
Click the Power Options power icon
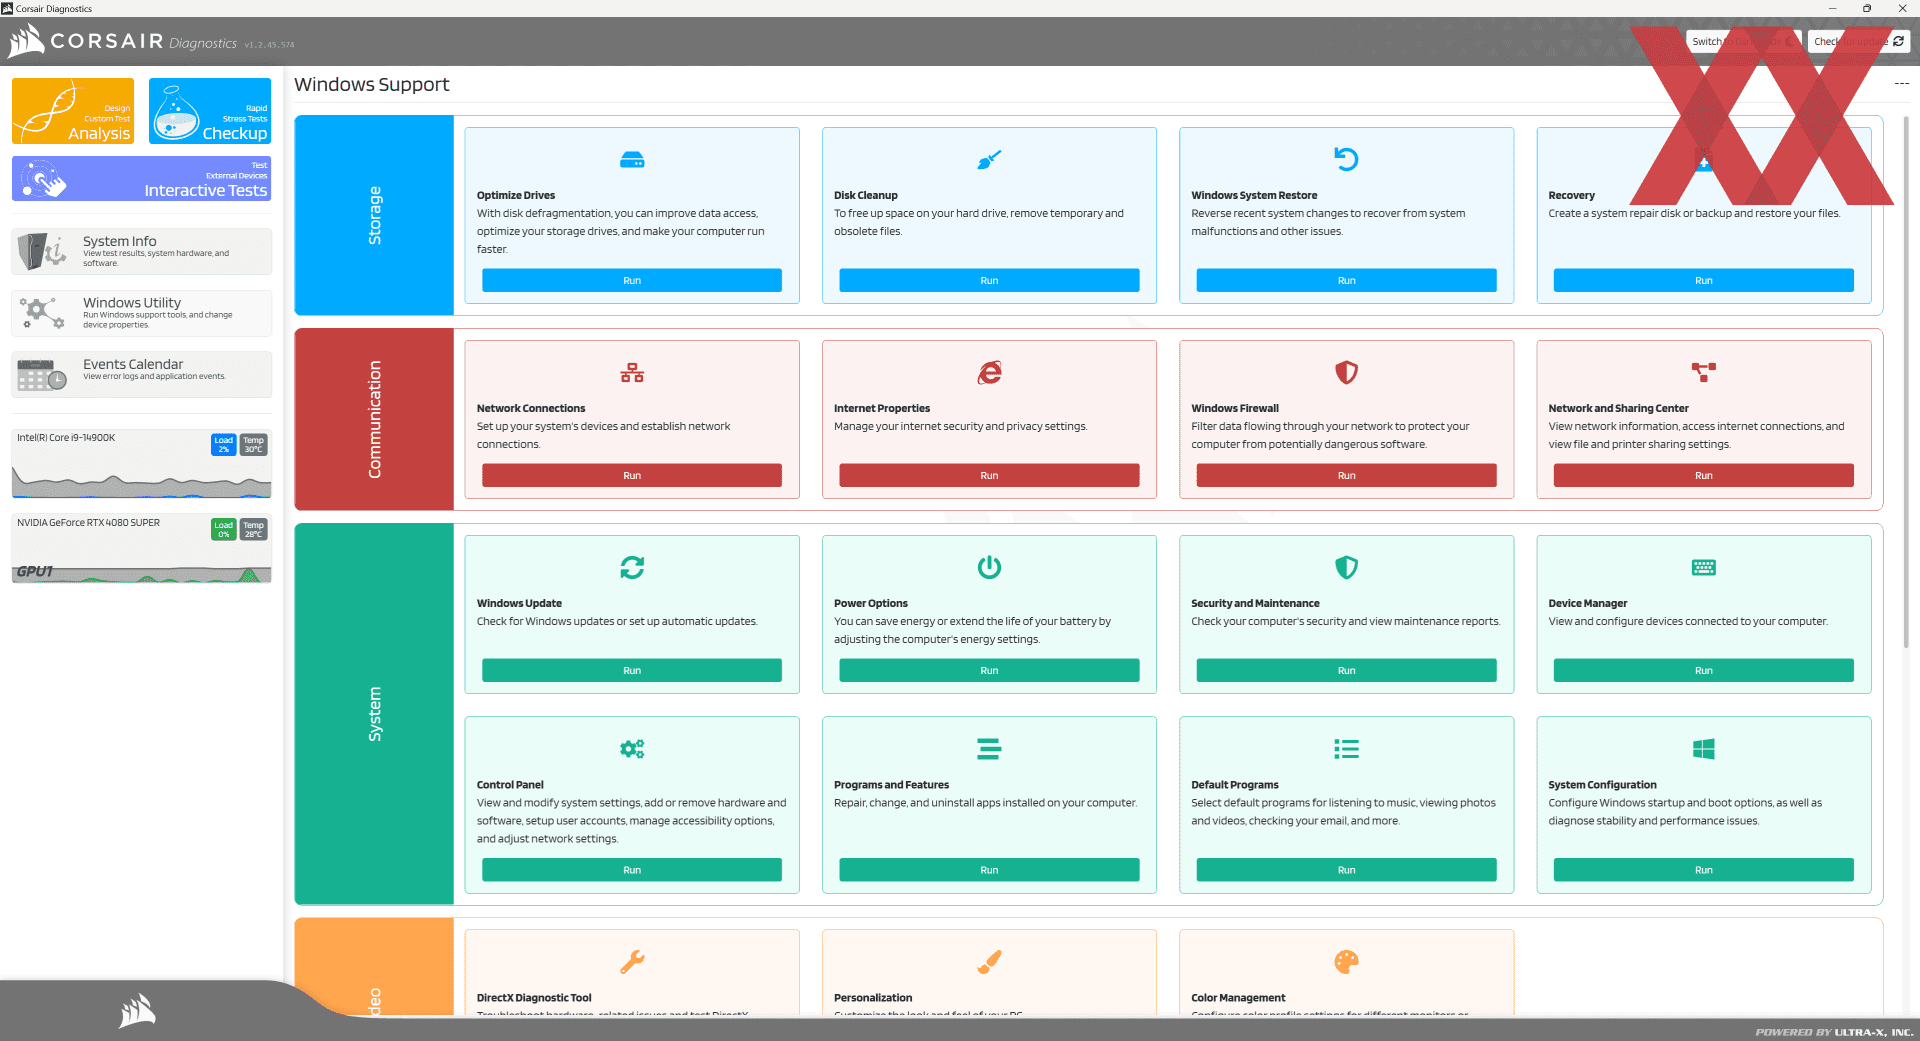[x=989, y=567]
